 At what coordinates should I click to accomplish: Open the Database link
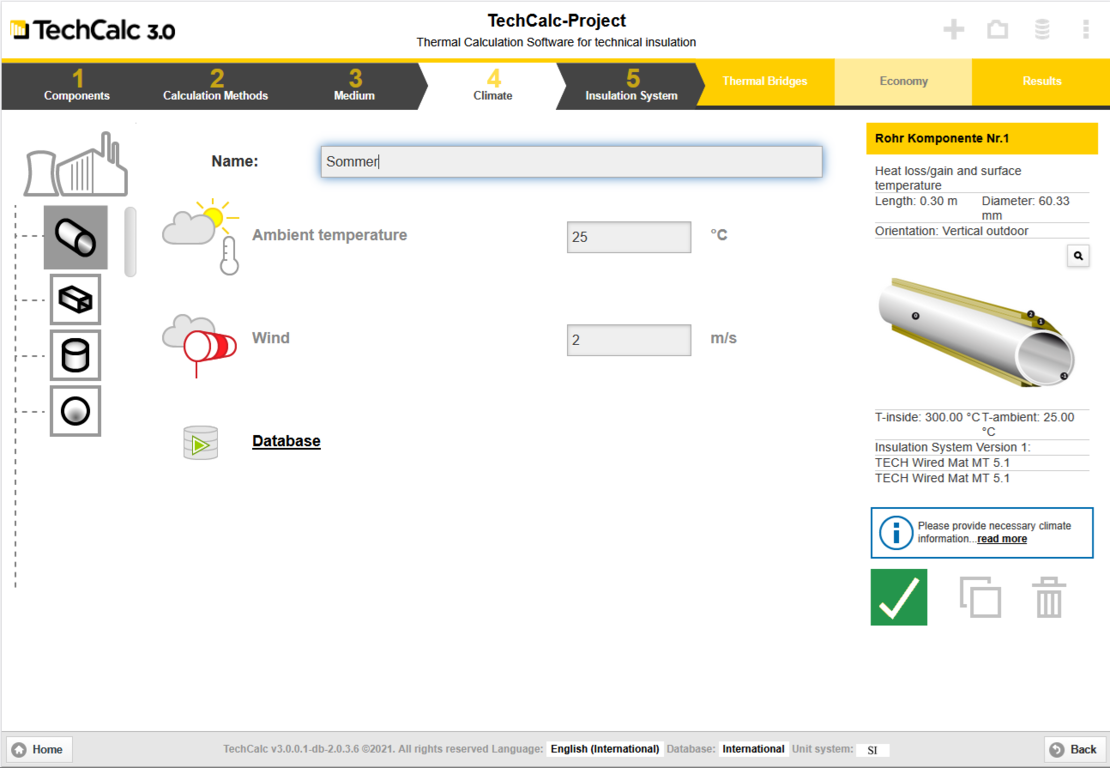tap(286, 441)
